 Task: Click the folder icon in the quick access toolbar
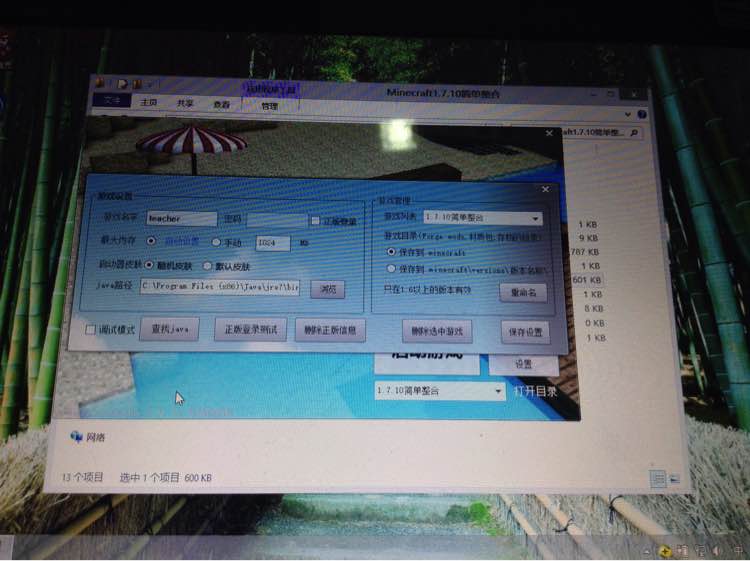(x=137, y=84)
